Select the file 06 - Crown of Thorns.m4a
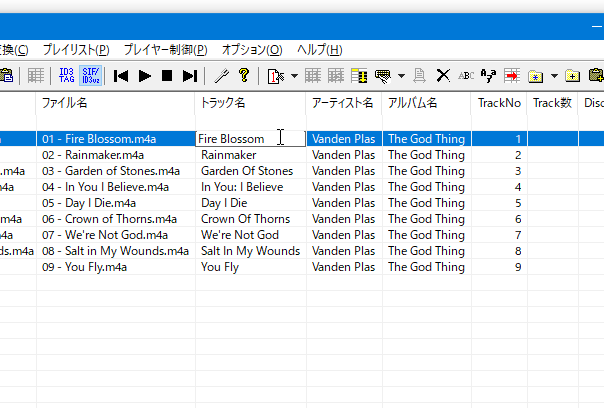604x408 pixels. point(109,219)
